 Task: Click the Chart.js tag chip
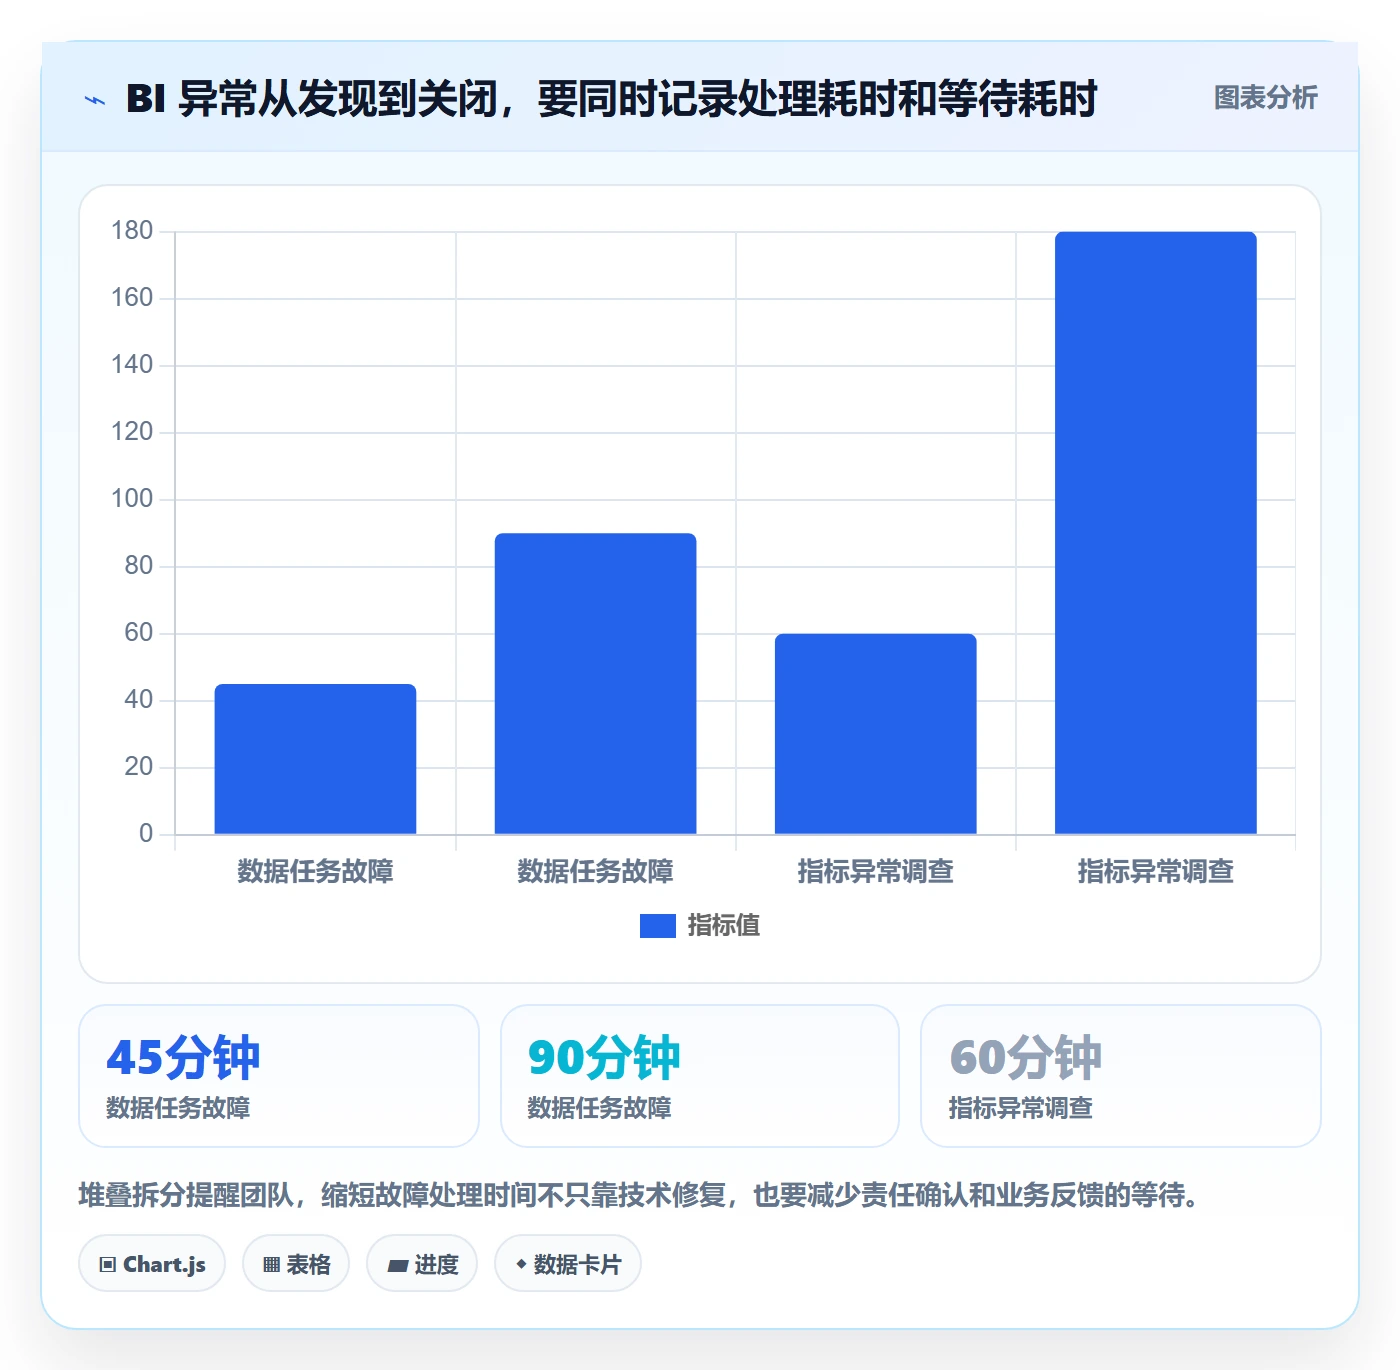152,1264
